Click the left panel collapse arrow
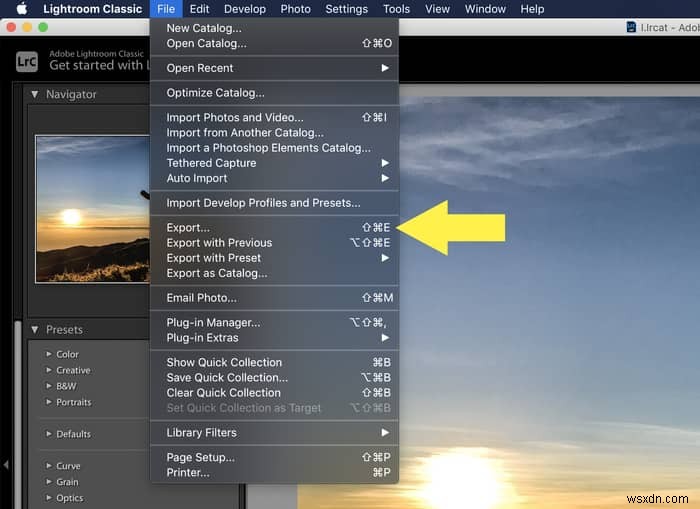700x509 pixels. tap(5, 465)
